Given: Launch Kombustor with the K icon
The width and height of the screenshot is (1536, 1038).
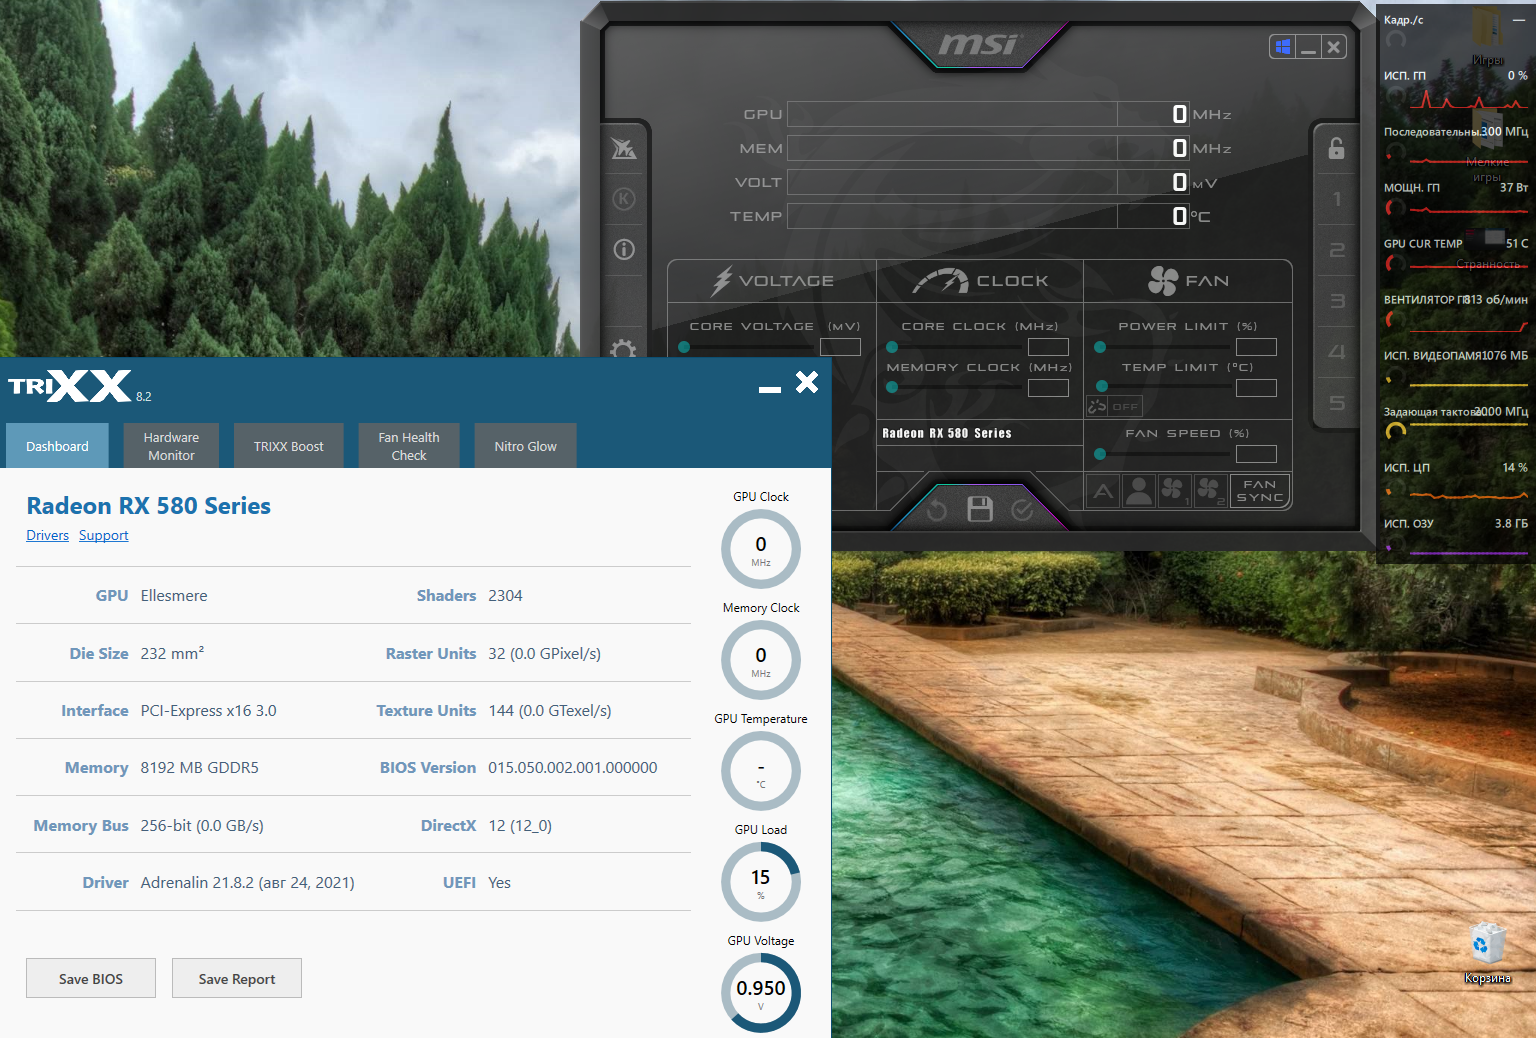Looking at the screenshot, I should pos(624,199).
